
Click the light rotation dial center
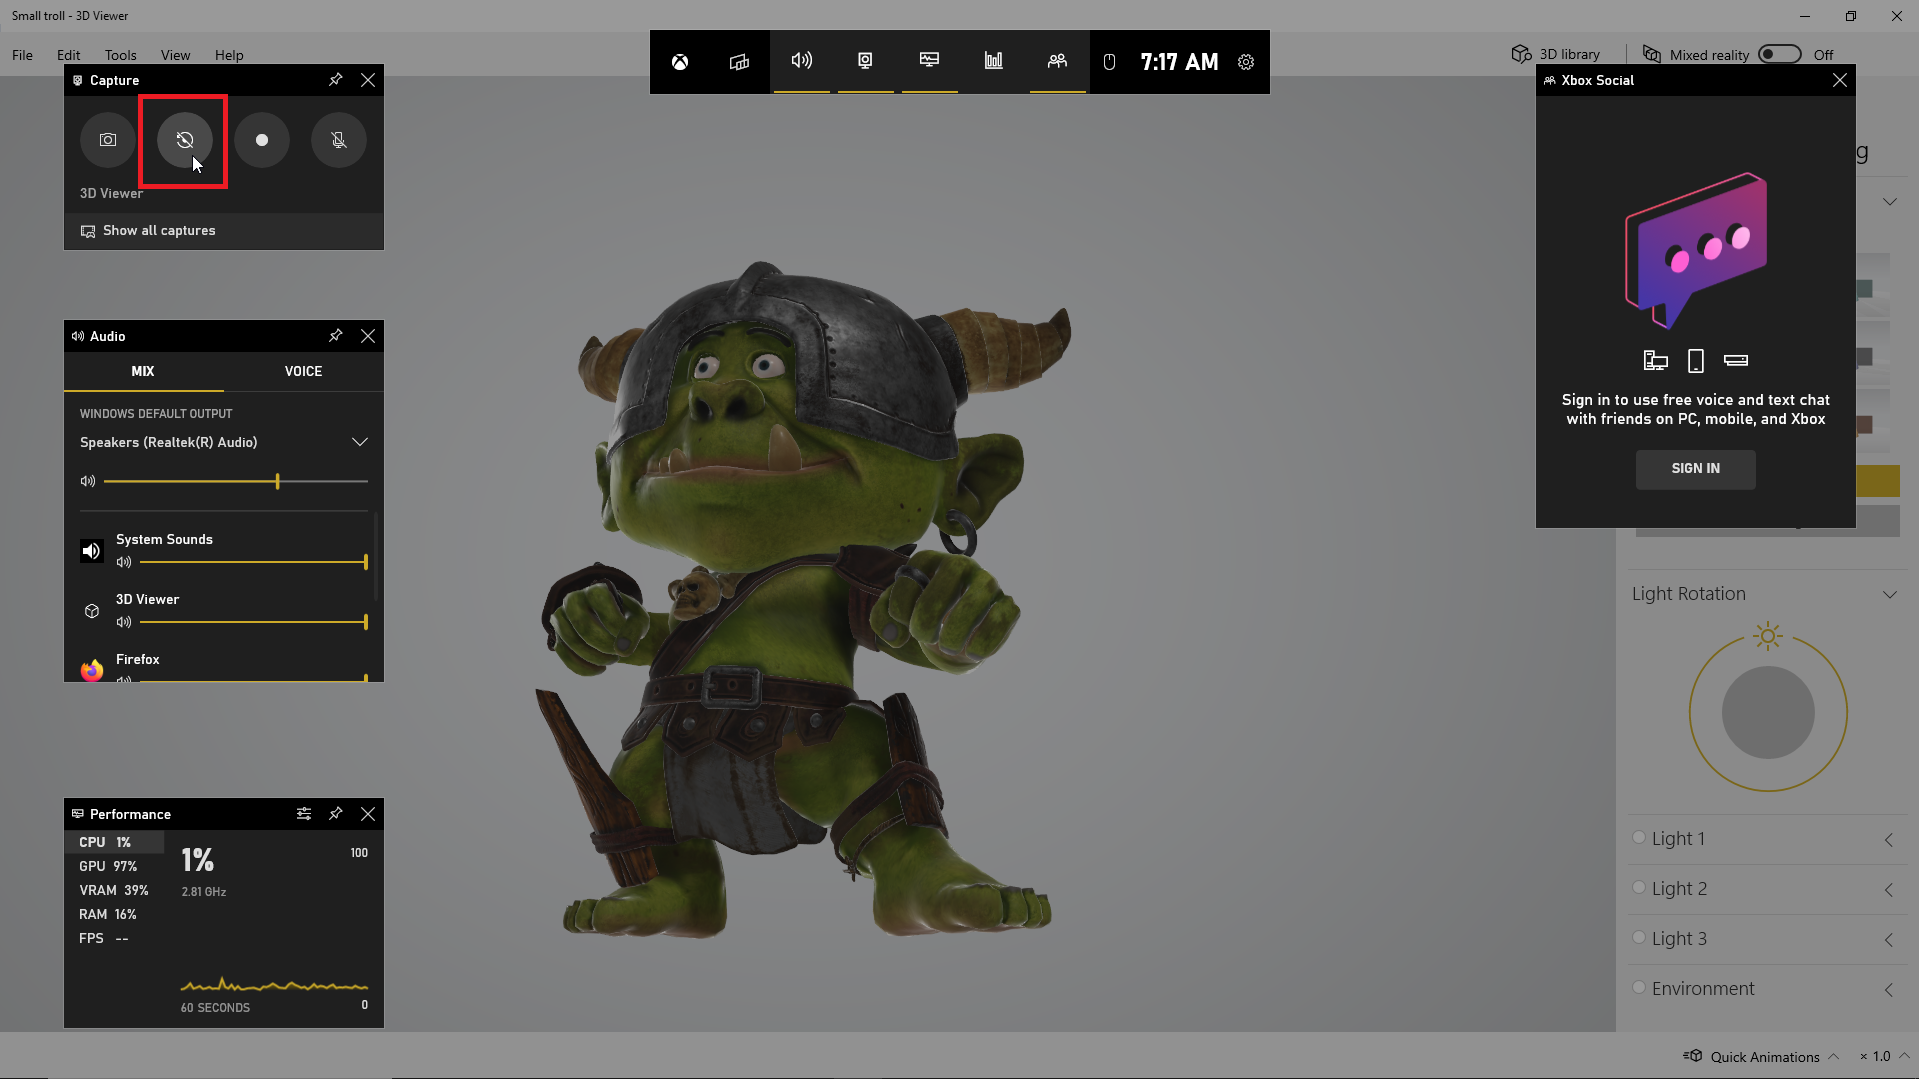(1768, 713)
